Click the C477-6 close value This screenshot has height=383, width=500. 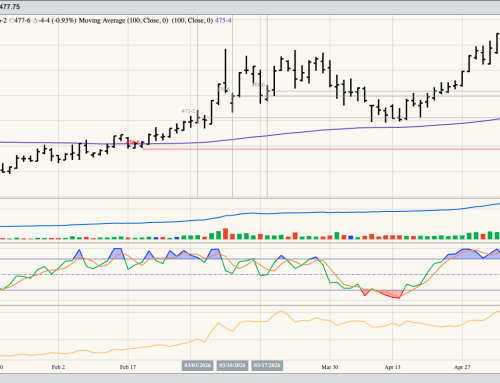[x=19, y=20]
